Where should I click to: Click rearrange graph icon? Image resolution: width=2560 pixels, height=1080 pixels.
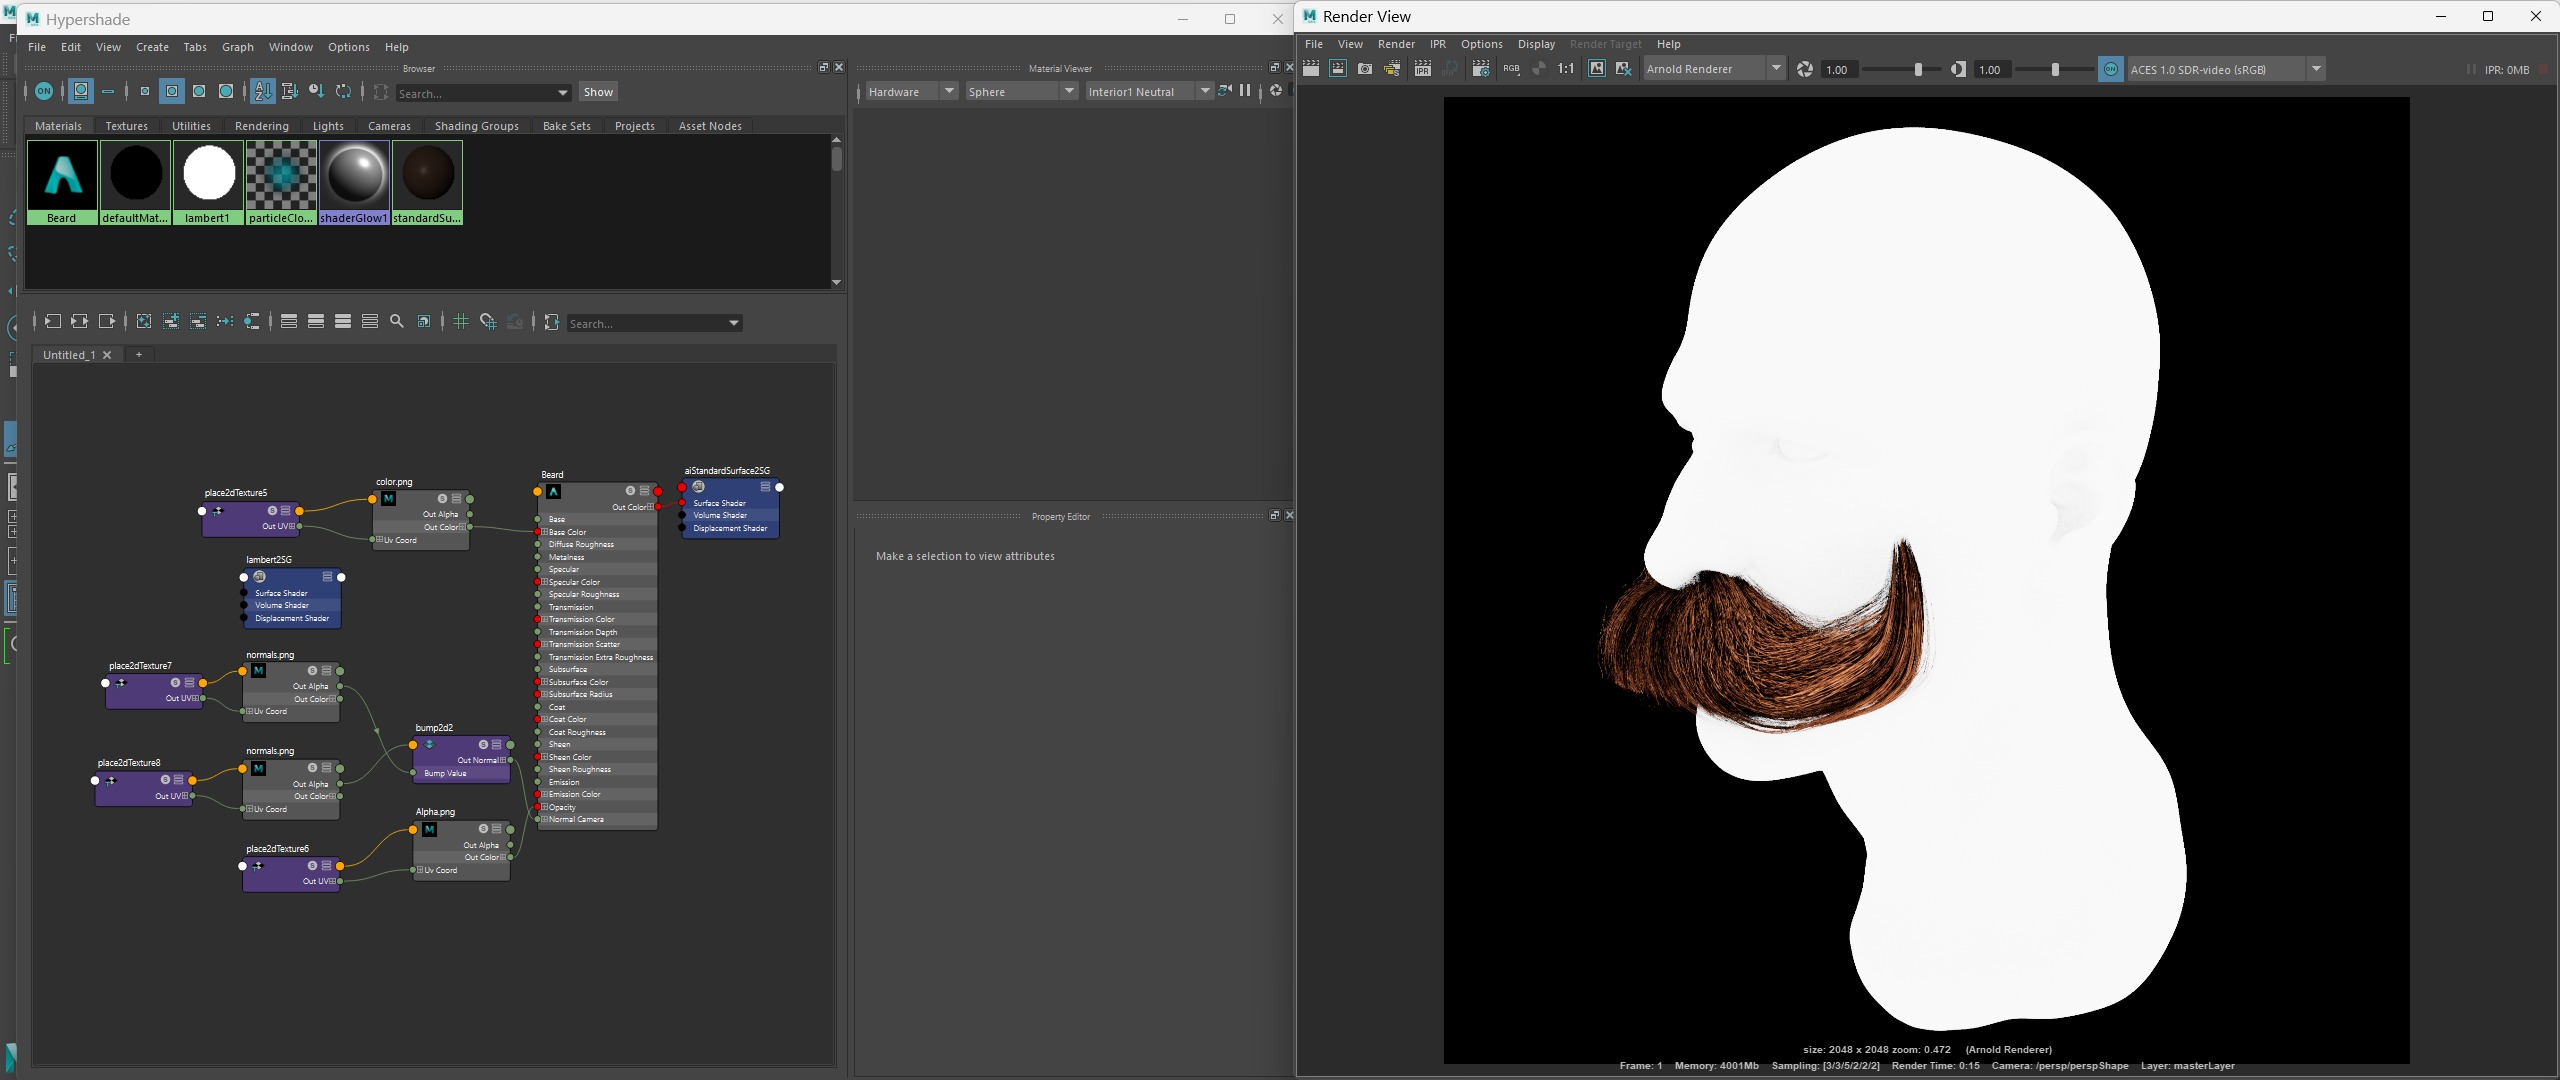tap(225, 321)
